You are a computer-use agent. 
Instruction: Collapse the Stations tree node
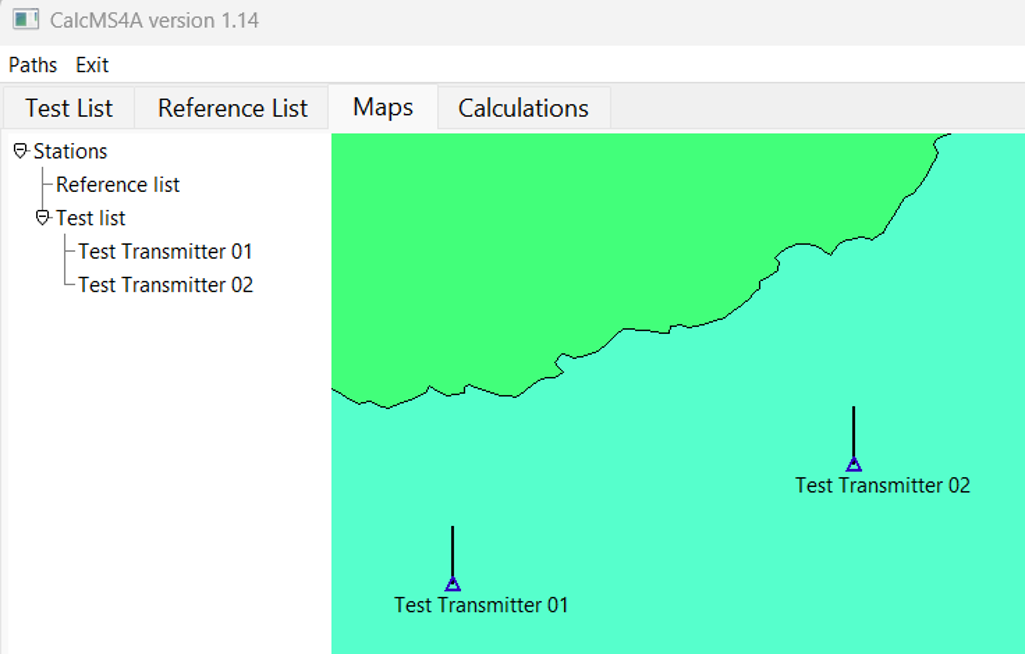tap(20, 151)
